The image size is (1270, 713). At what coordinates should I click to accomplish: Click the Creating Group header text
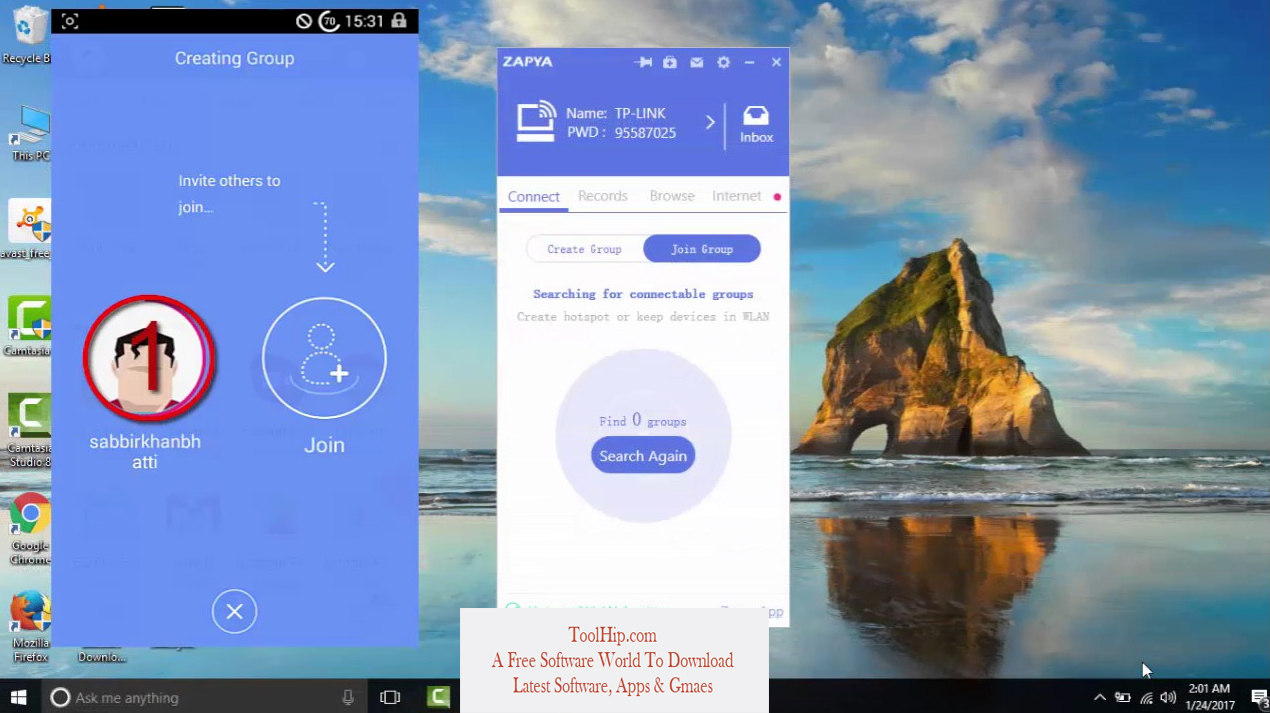(234, 58)
